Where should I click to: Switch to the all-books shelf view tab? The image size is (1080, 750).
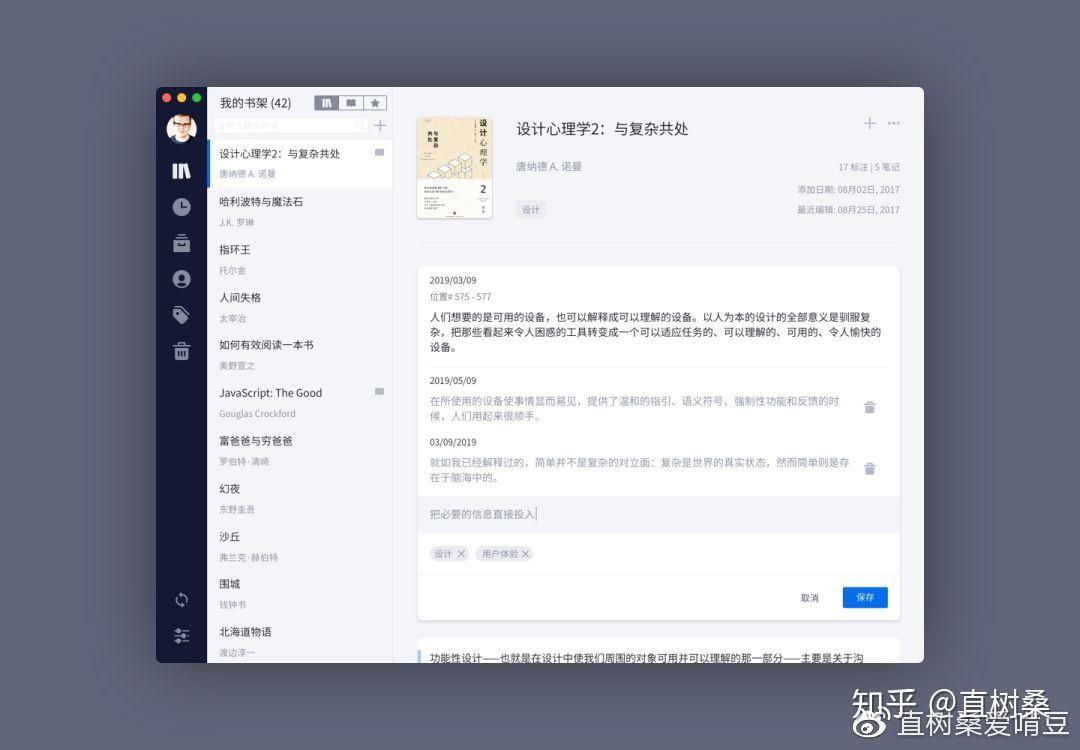(326, 103)
